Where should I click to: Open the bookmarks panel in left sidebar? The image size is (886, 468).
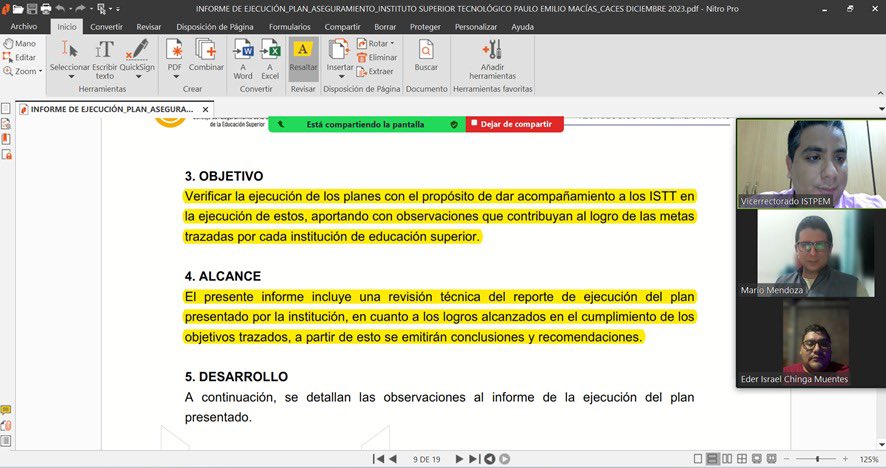tap(6, 138)
